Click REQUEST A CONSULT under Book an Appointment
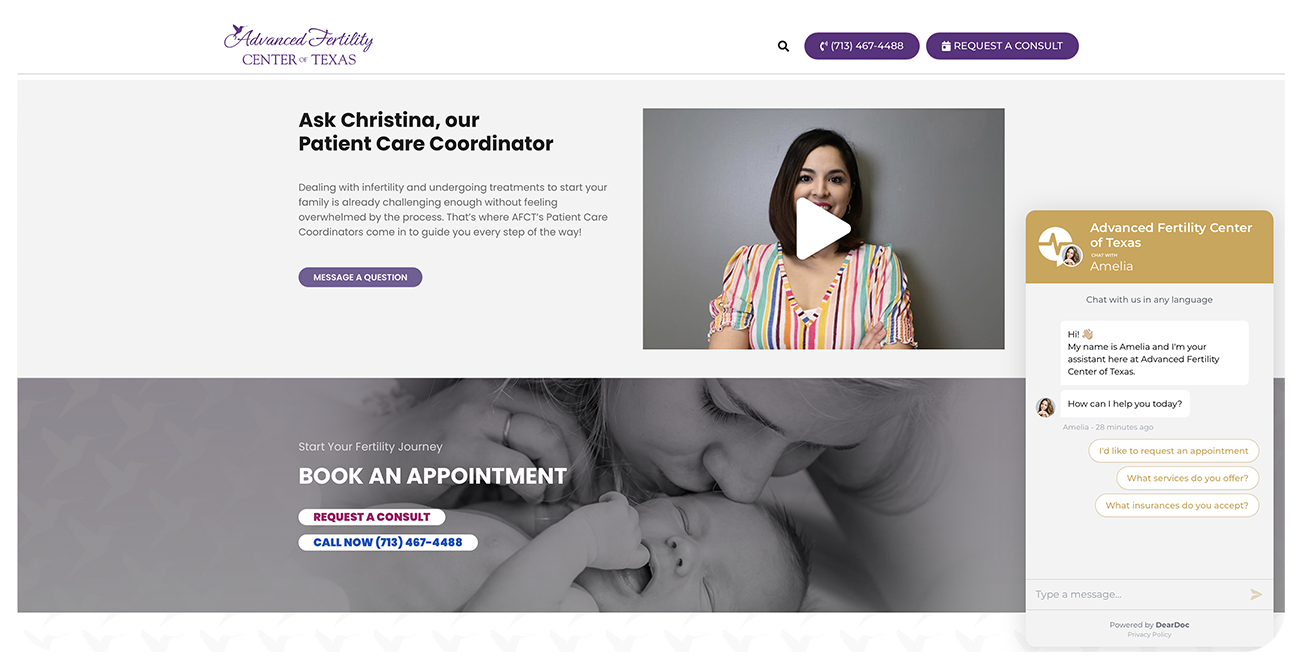Image resolution: width=1304 pixels, height=669 pixels. (371, 517)
